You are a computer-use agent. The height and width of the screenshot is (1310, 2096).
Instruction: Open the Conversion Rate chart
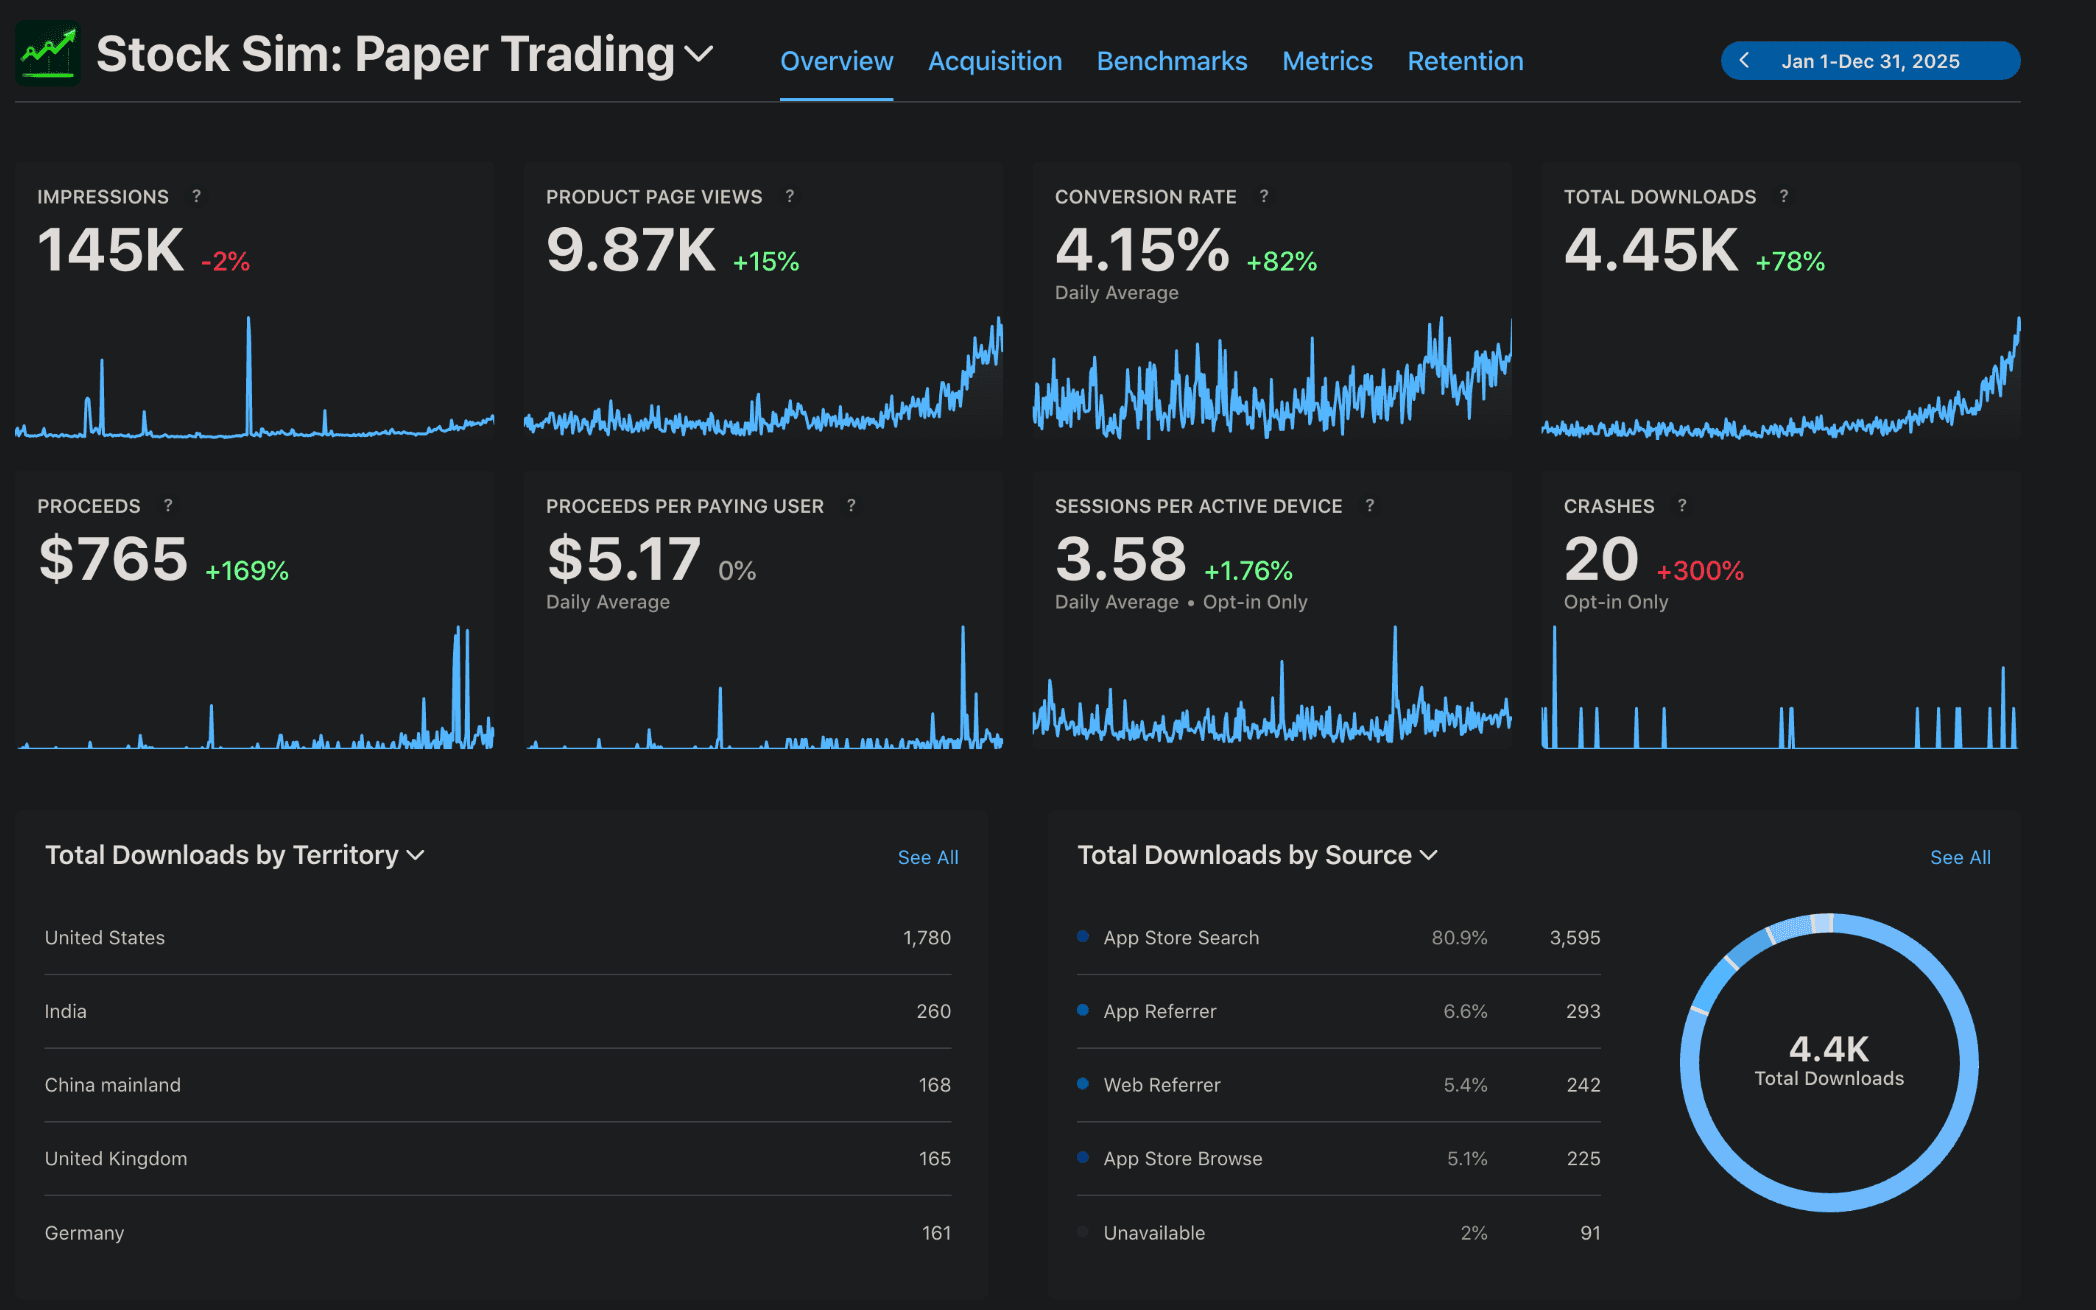[1272, 377]
